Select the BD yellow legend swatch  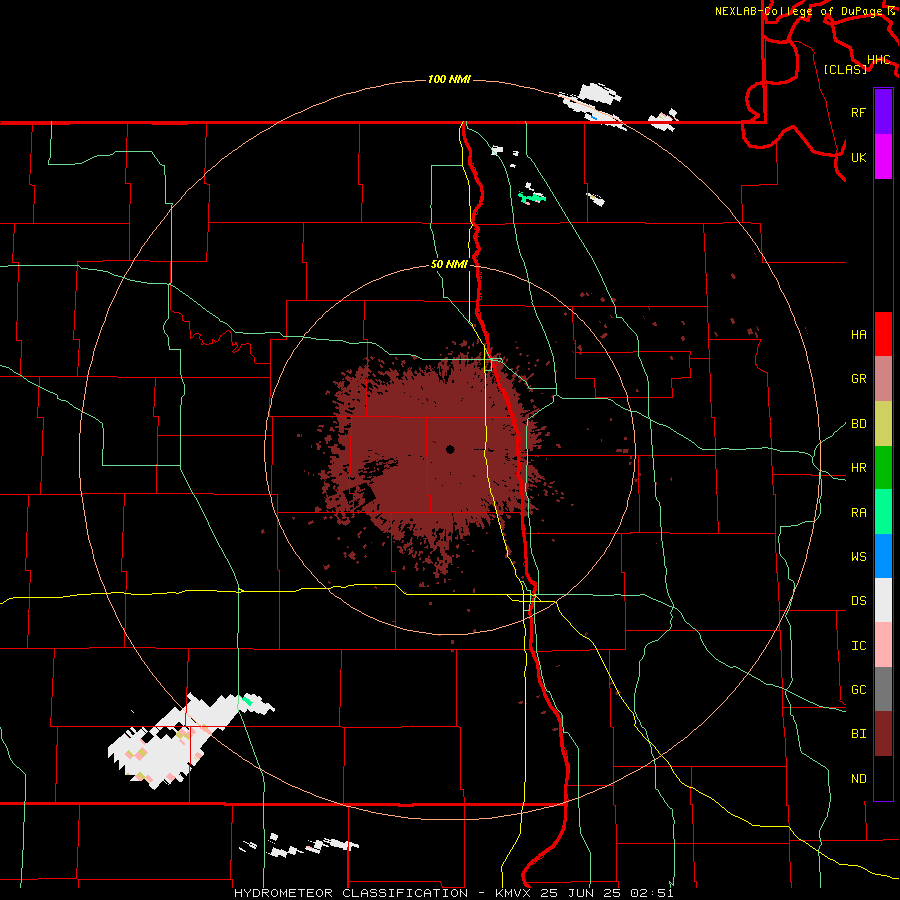pyautogui.click(x=883, y=423)
